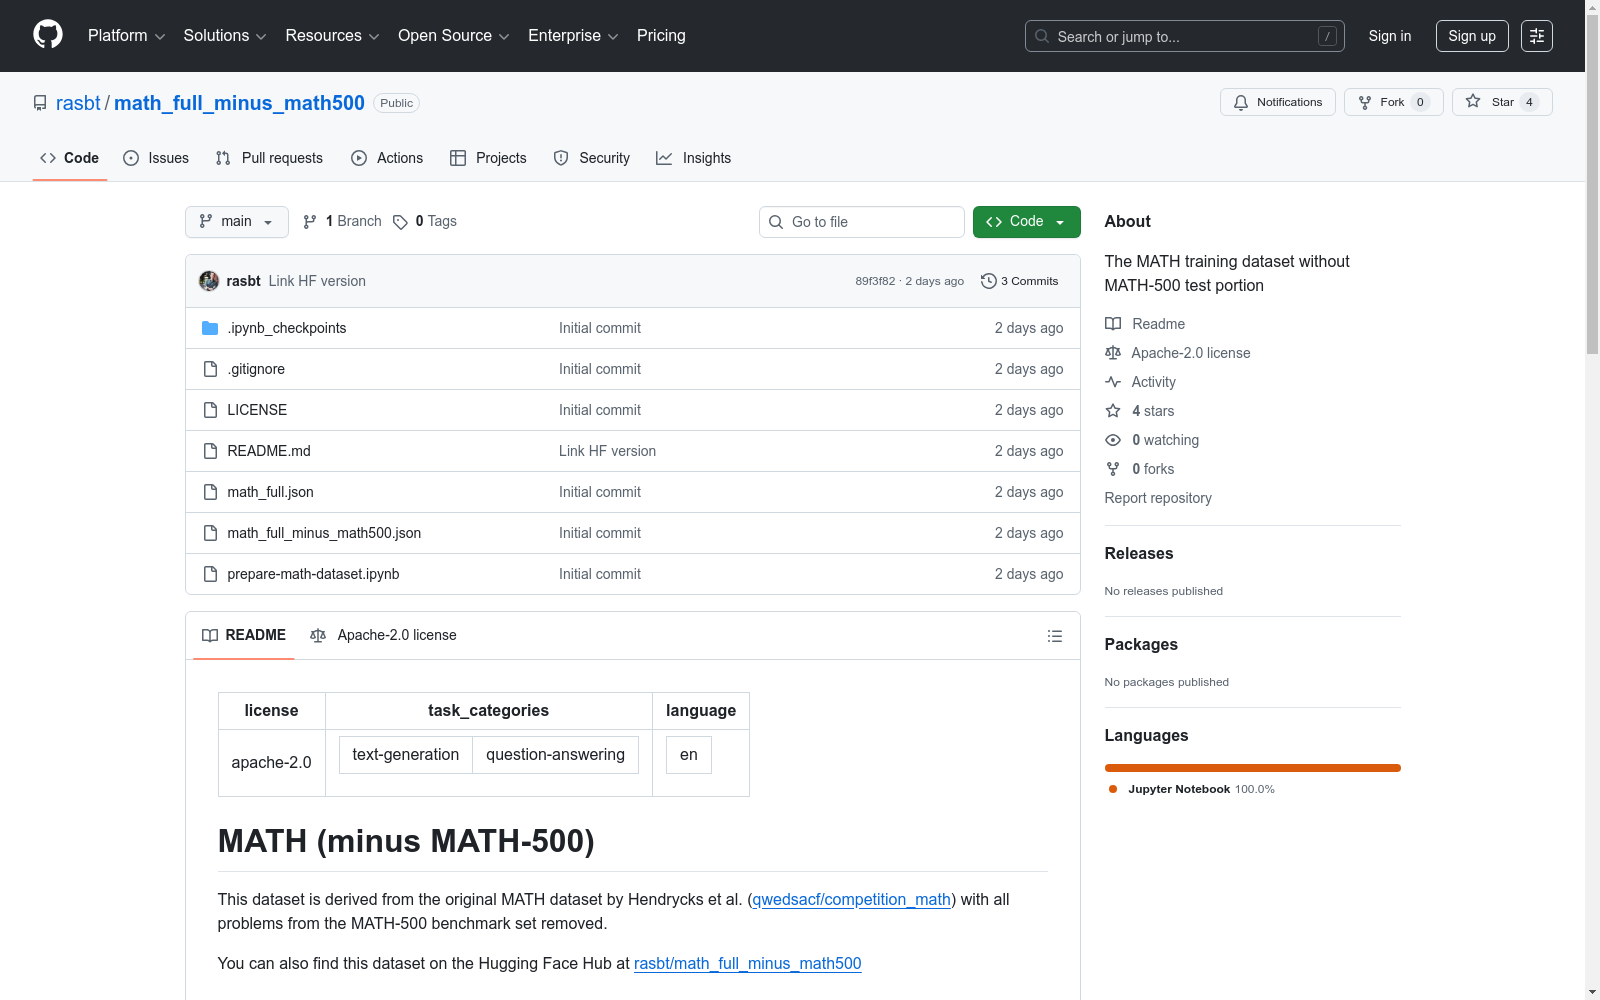Click the rasbt avatar in commit header
1600x1000 pixels.
(x=209, y=281)
